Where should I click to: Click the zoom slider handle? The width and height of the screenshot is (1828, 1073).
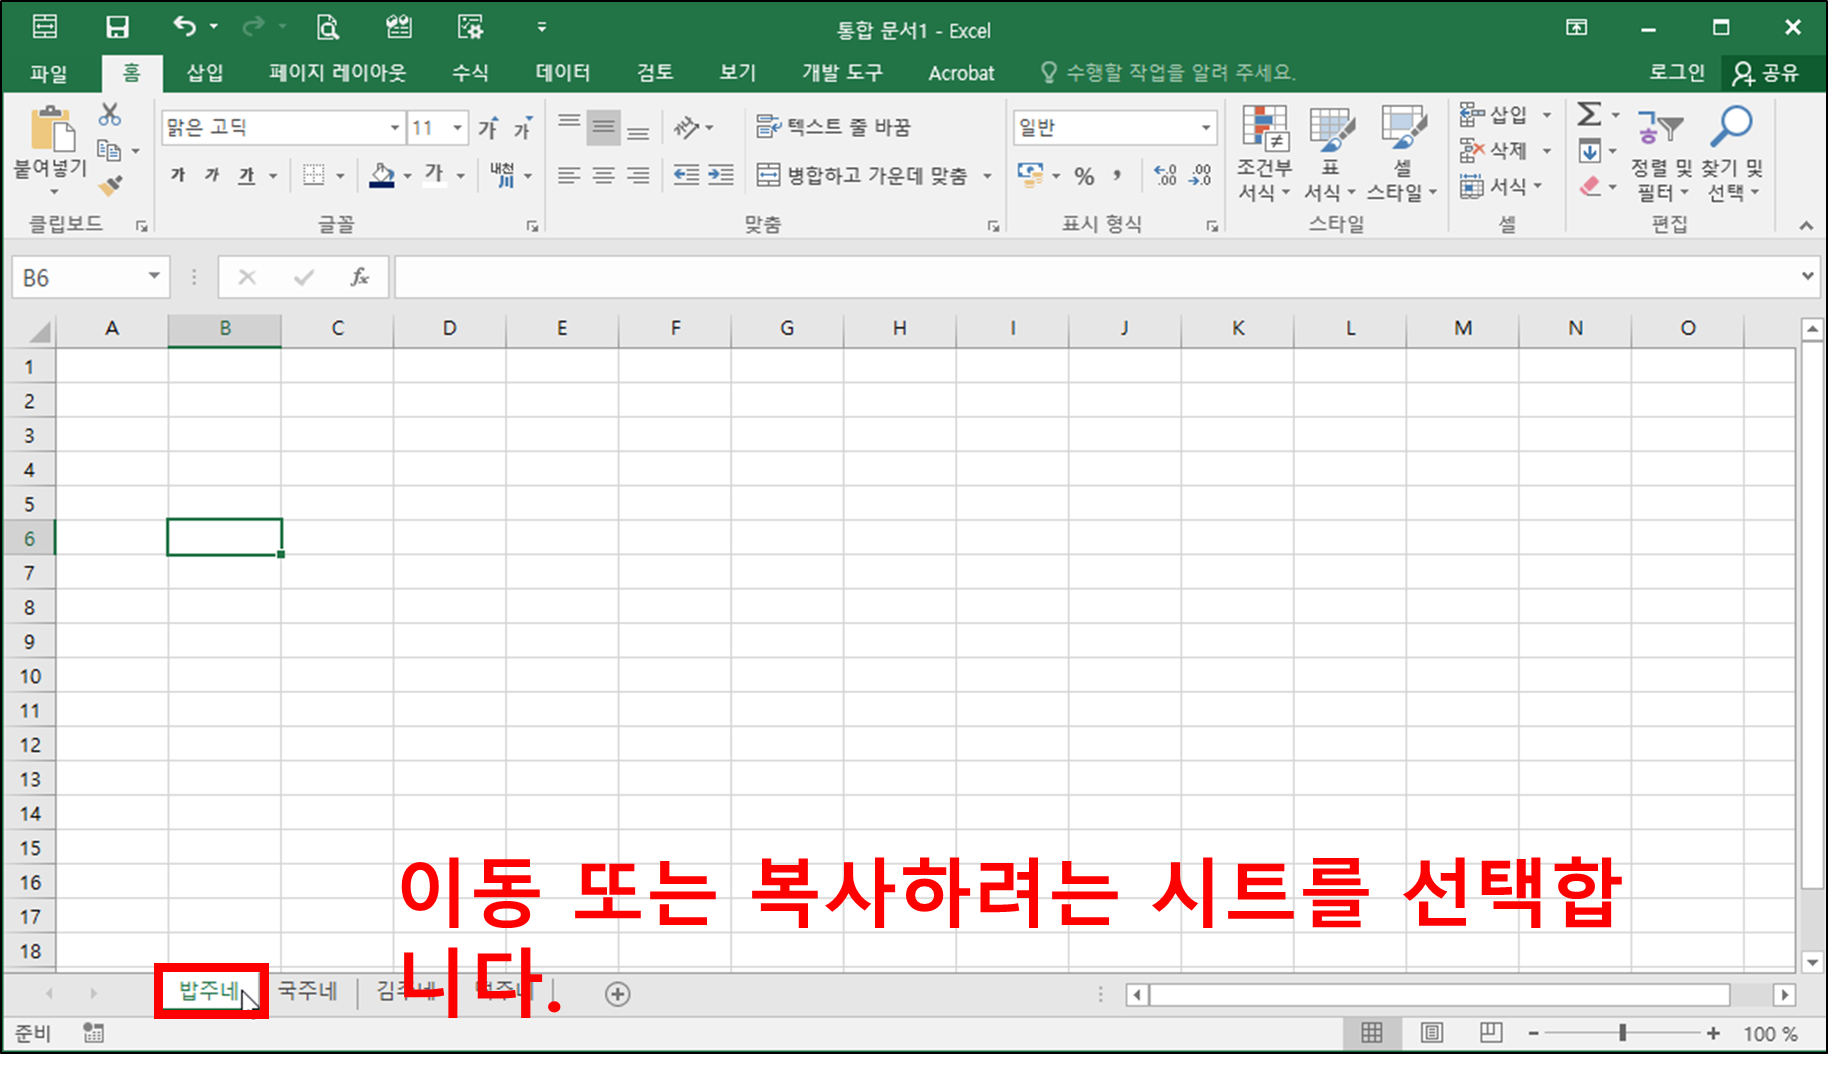[1622, 1033]
